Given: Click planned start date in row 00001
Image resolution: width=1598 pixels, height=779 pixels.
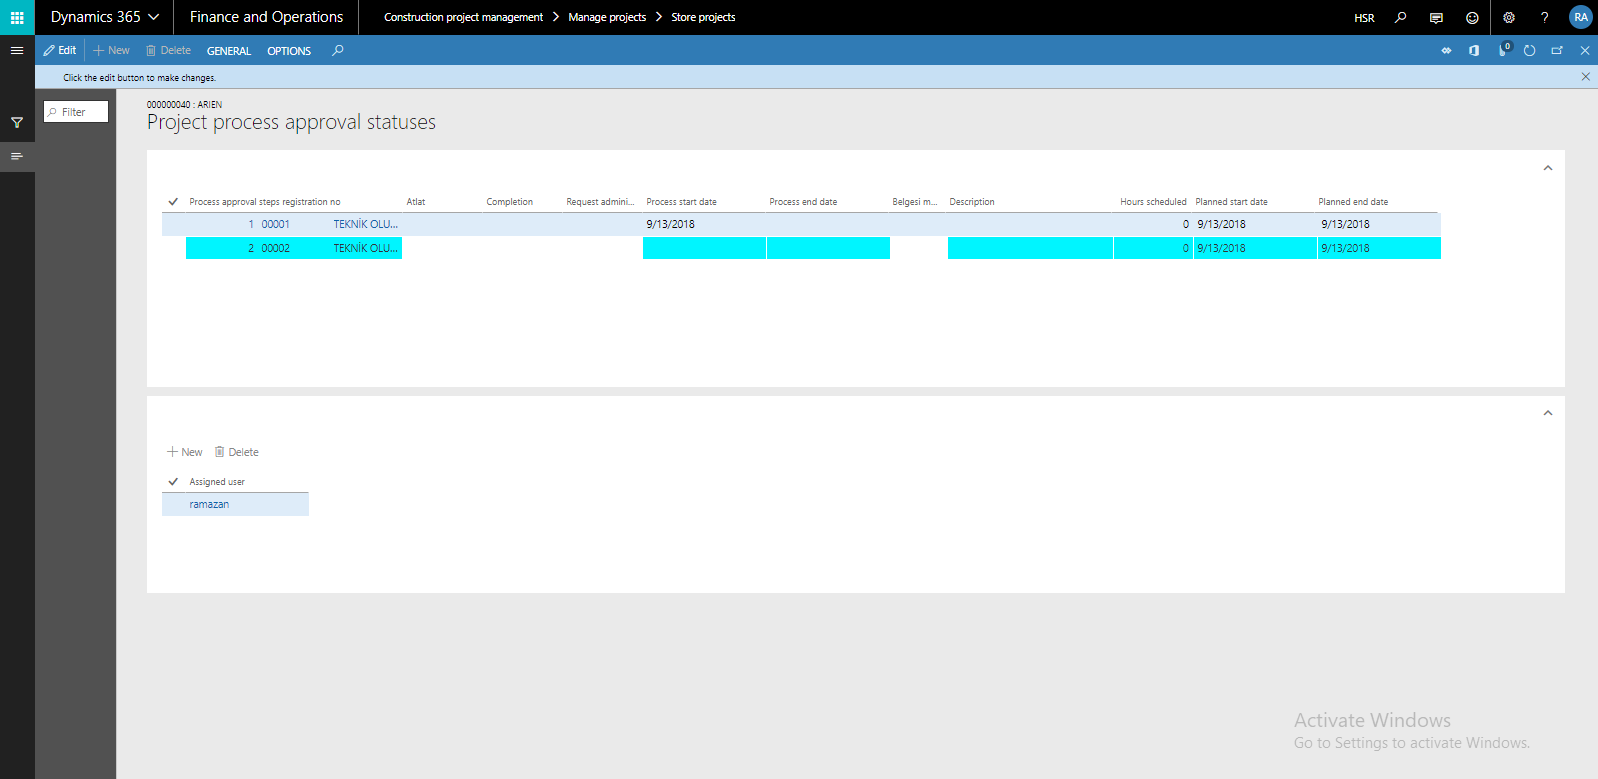Looking at the screenshot, I should click(1222, 224).
